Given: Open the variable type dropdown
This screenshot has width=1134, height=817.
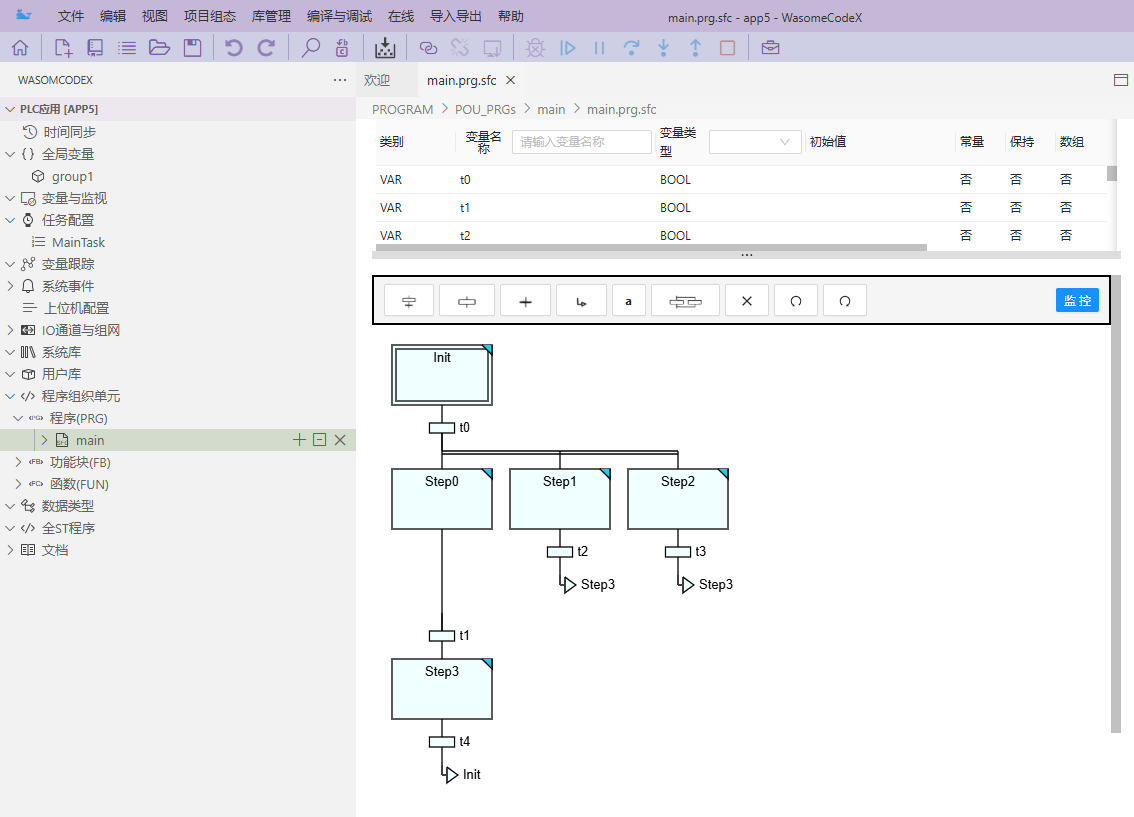Looking at the screenshot, I should point(755,142).
